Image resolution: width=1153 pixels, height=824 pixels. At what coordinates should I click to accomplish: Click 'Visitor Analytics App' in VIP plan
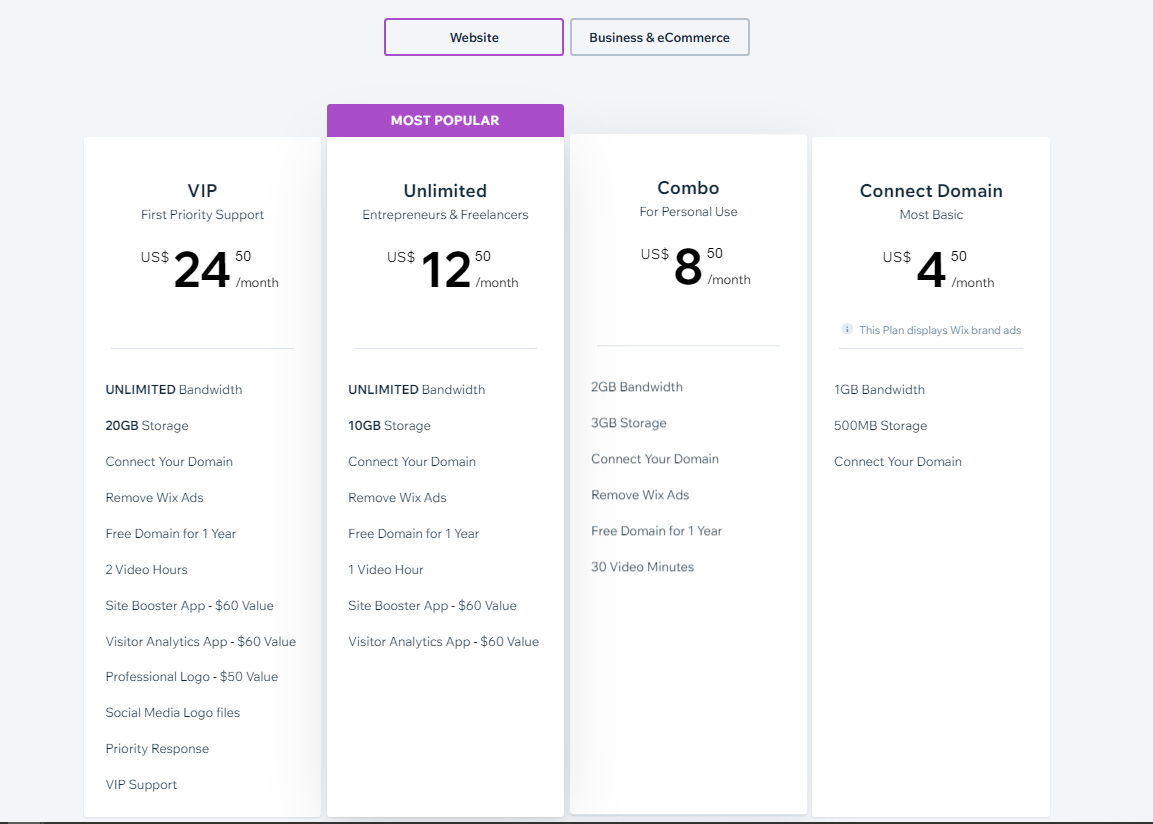(201, 642)
